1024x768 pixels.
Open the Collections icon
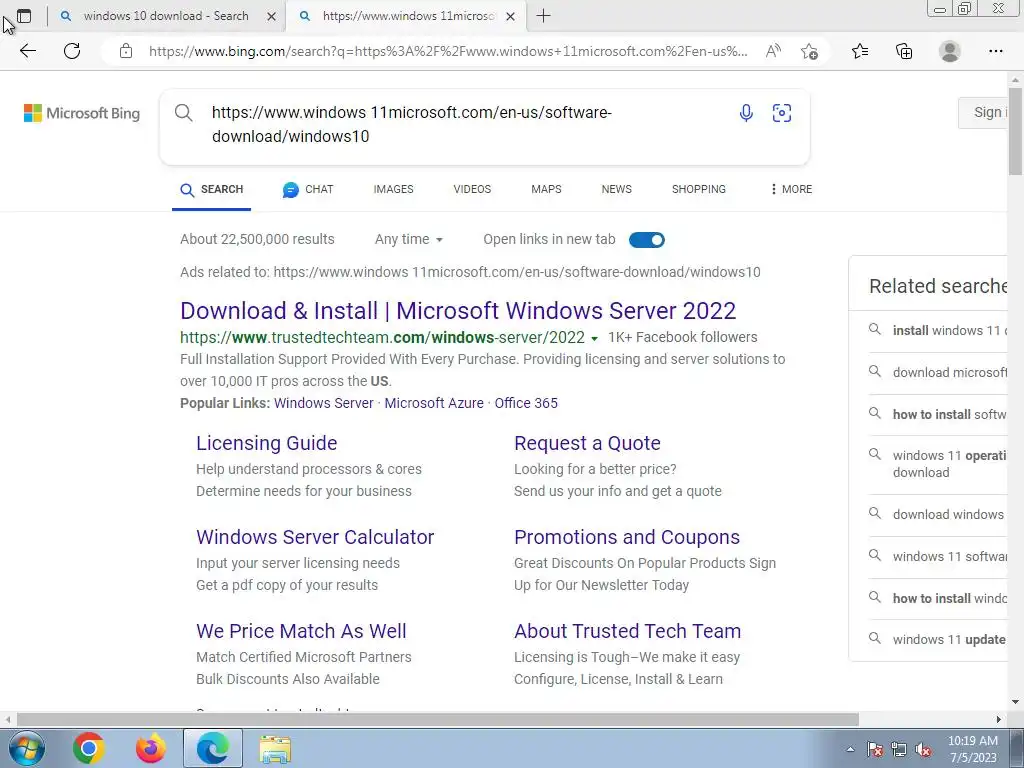point(904,51)
